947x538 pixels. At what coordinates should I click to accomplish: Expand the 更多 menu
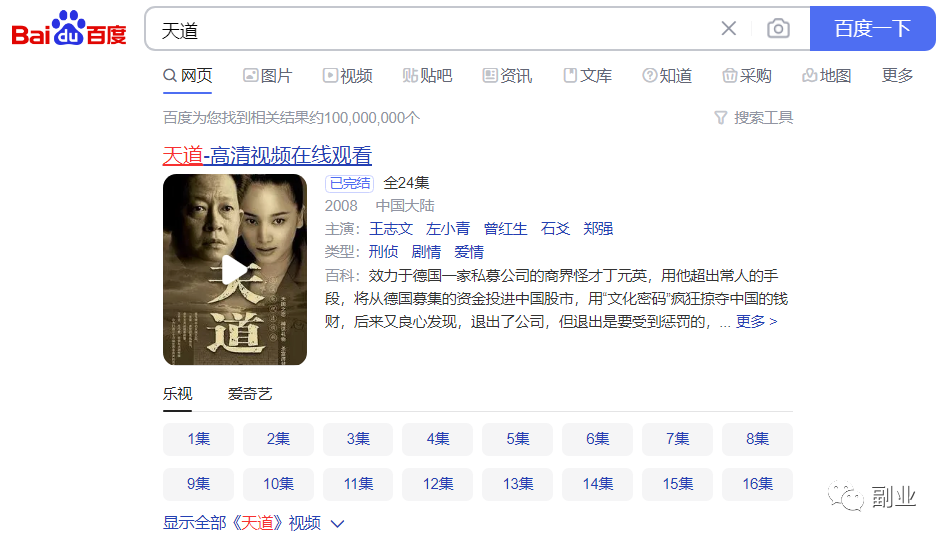pos(897,75)
